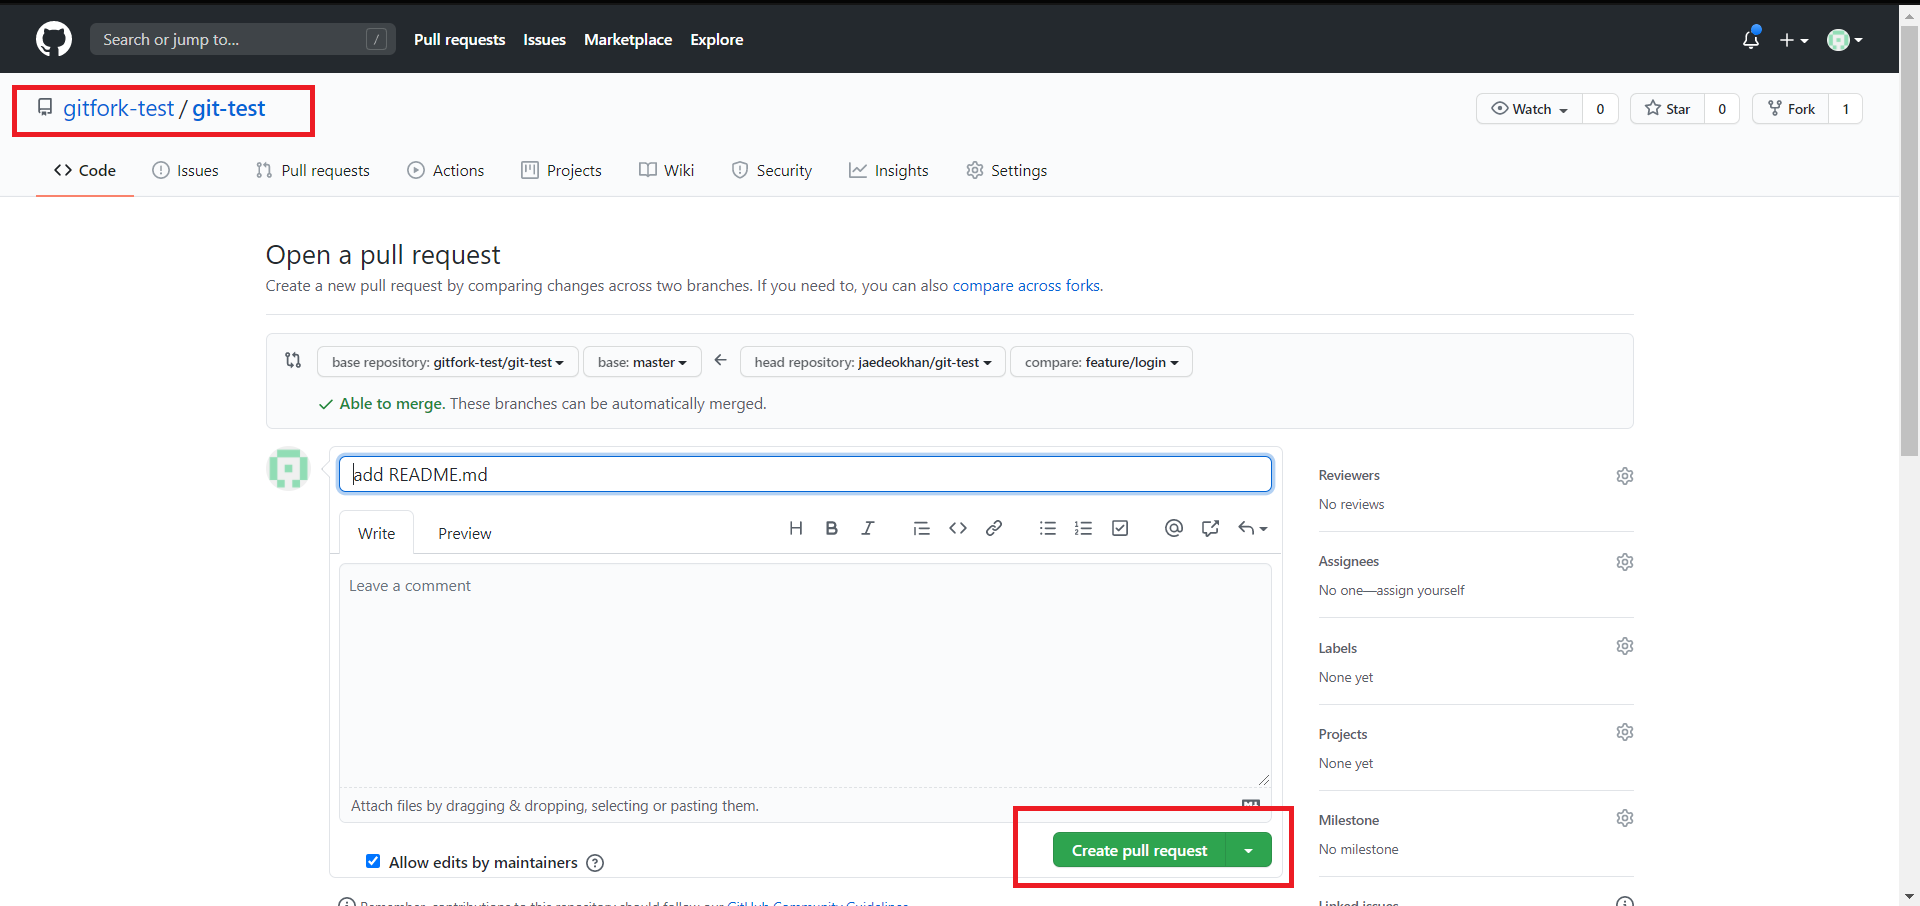Open the user avatar menu

[x=1844, y=40]
